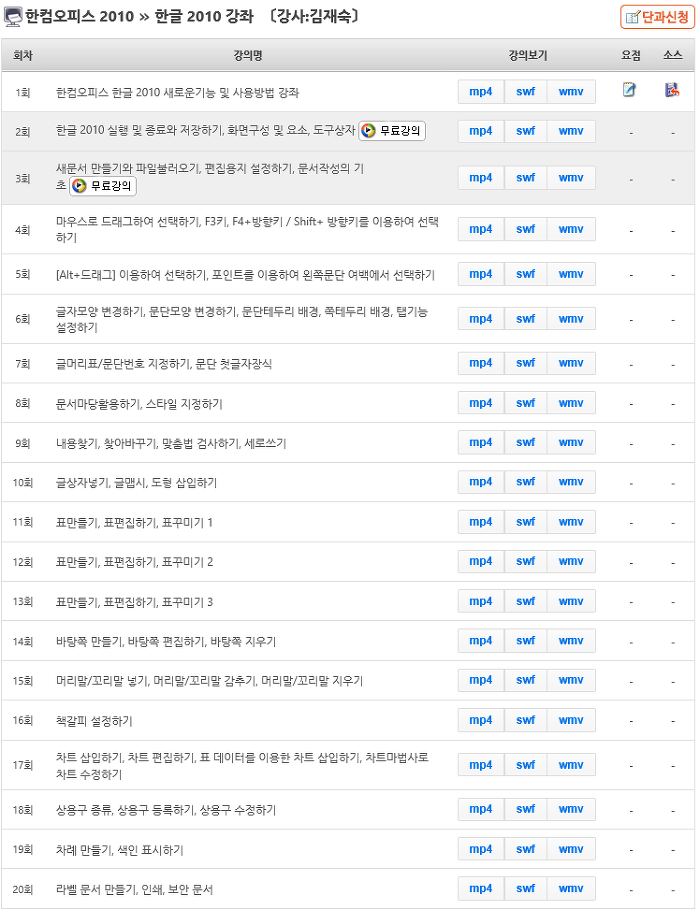Open swf for lecture 6회

coord(525,319)
